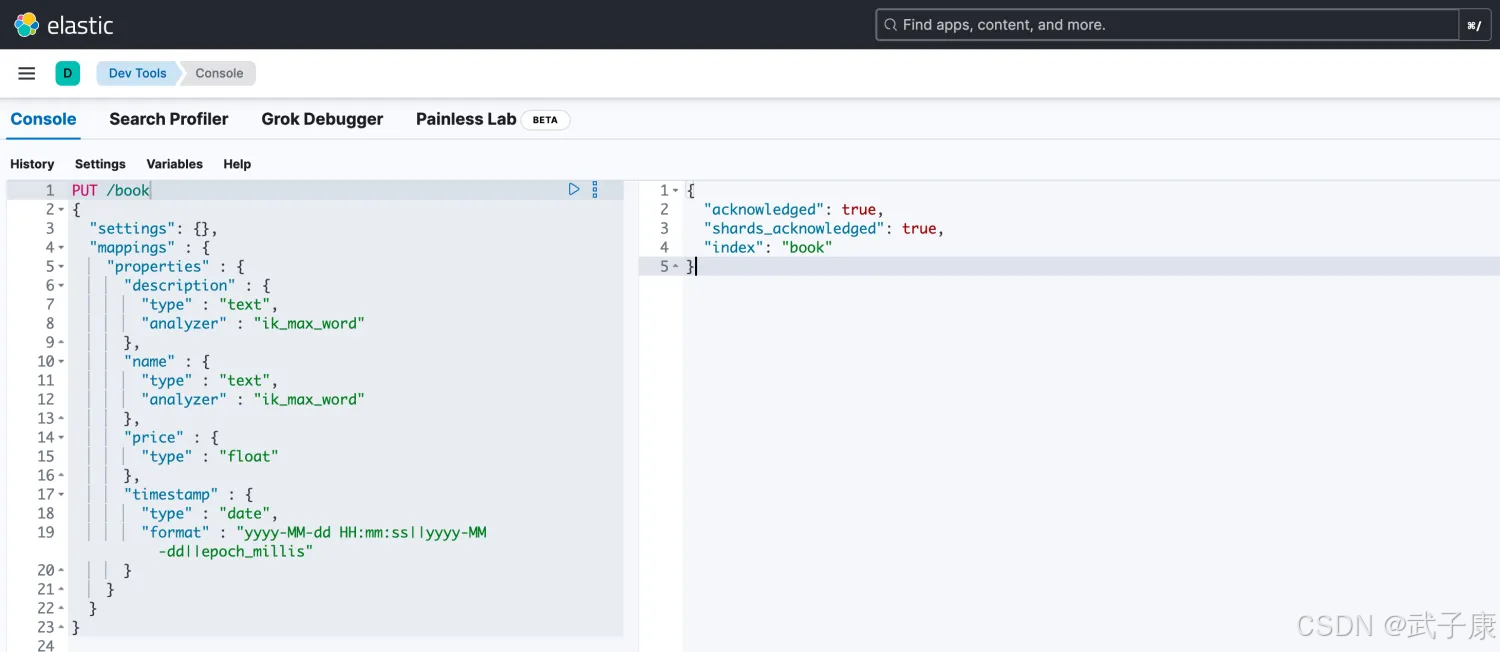Open console History
This screenshot has width=1500, height=652.
coord(32,164)
